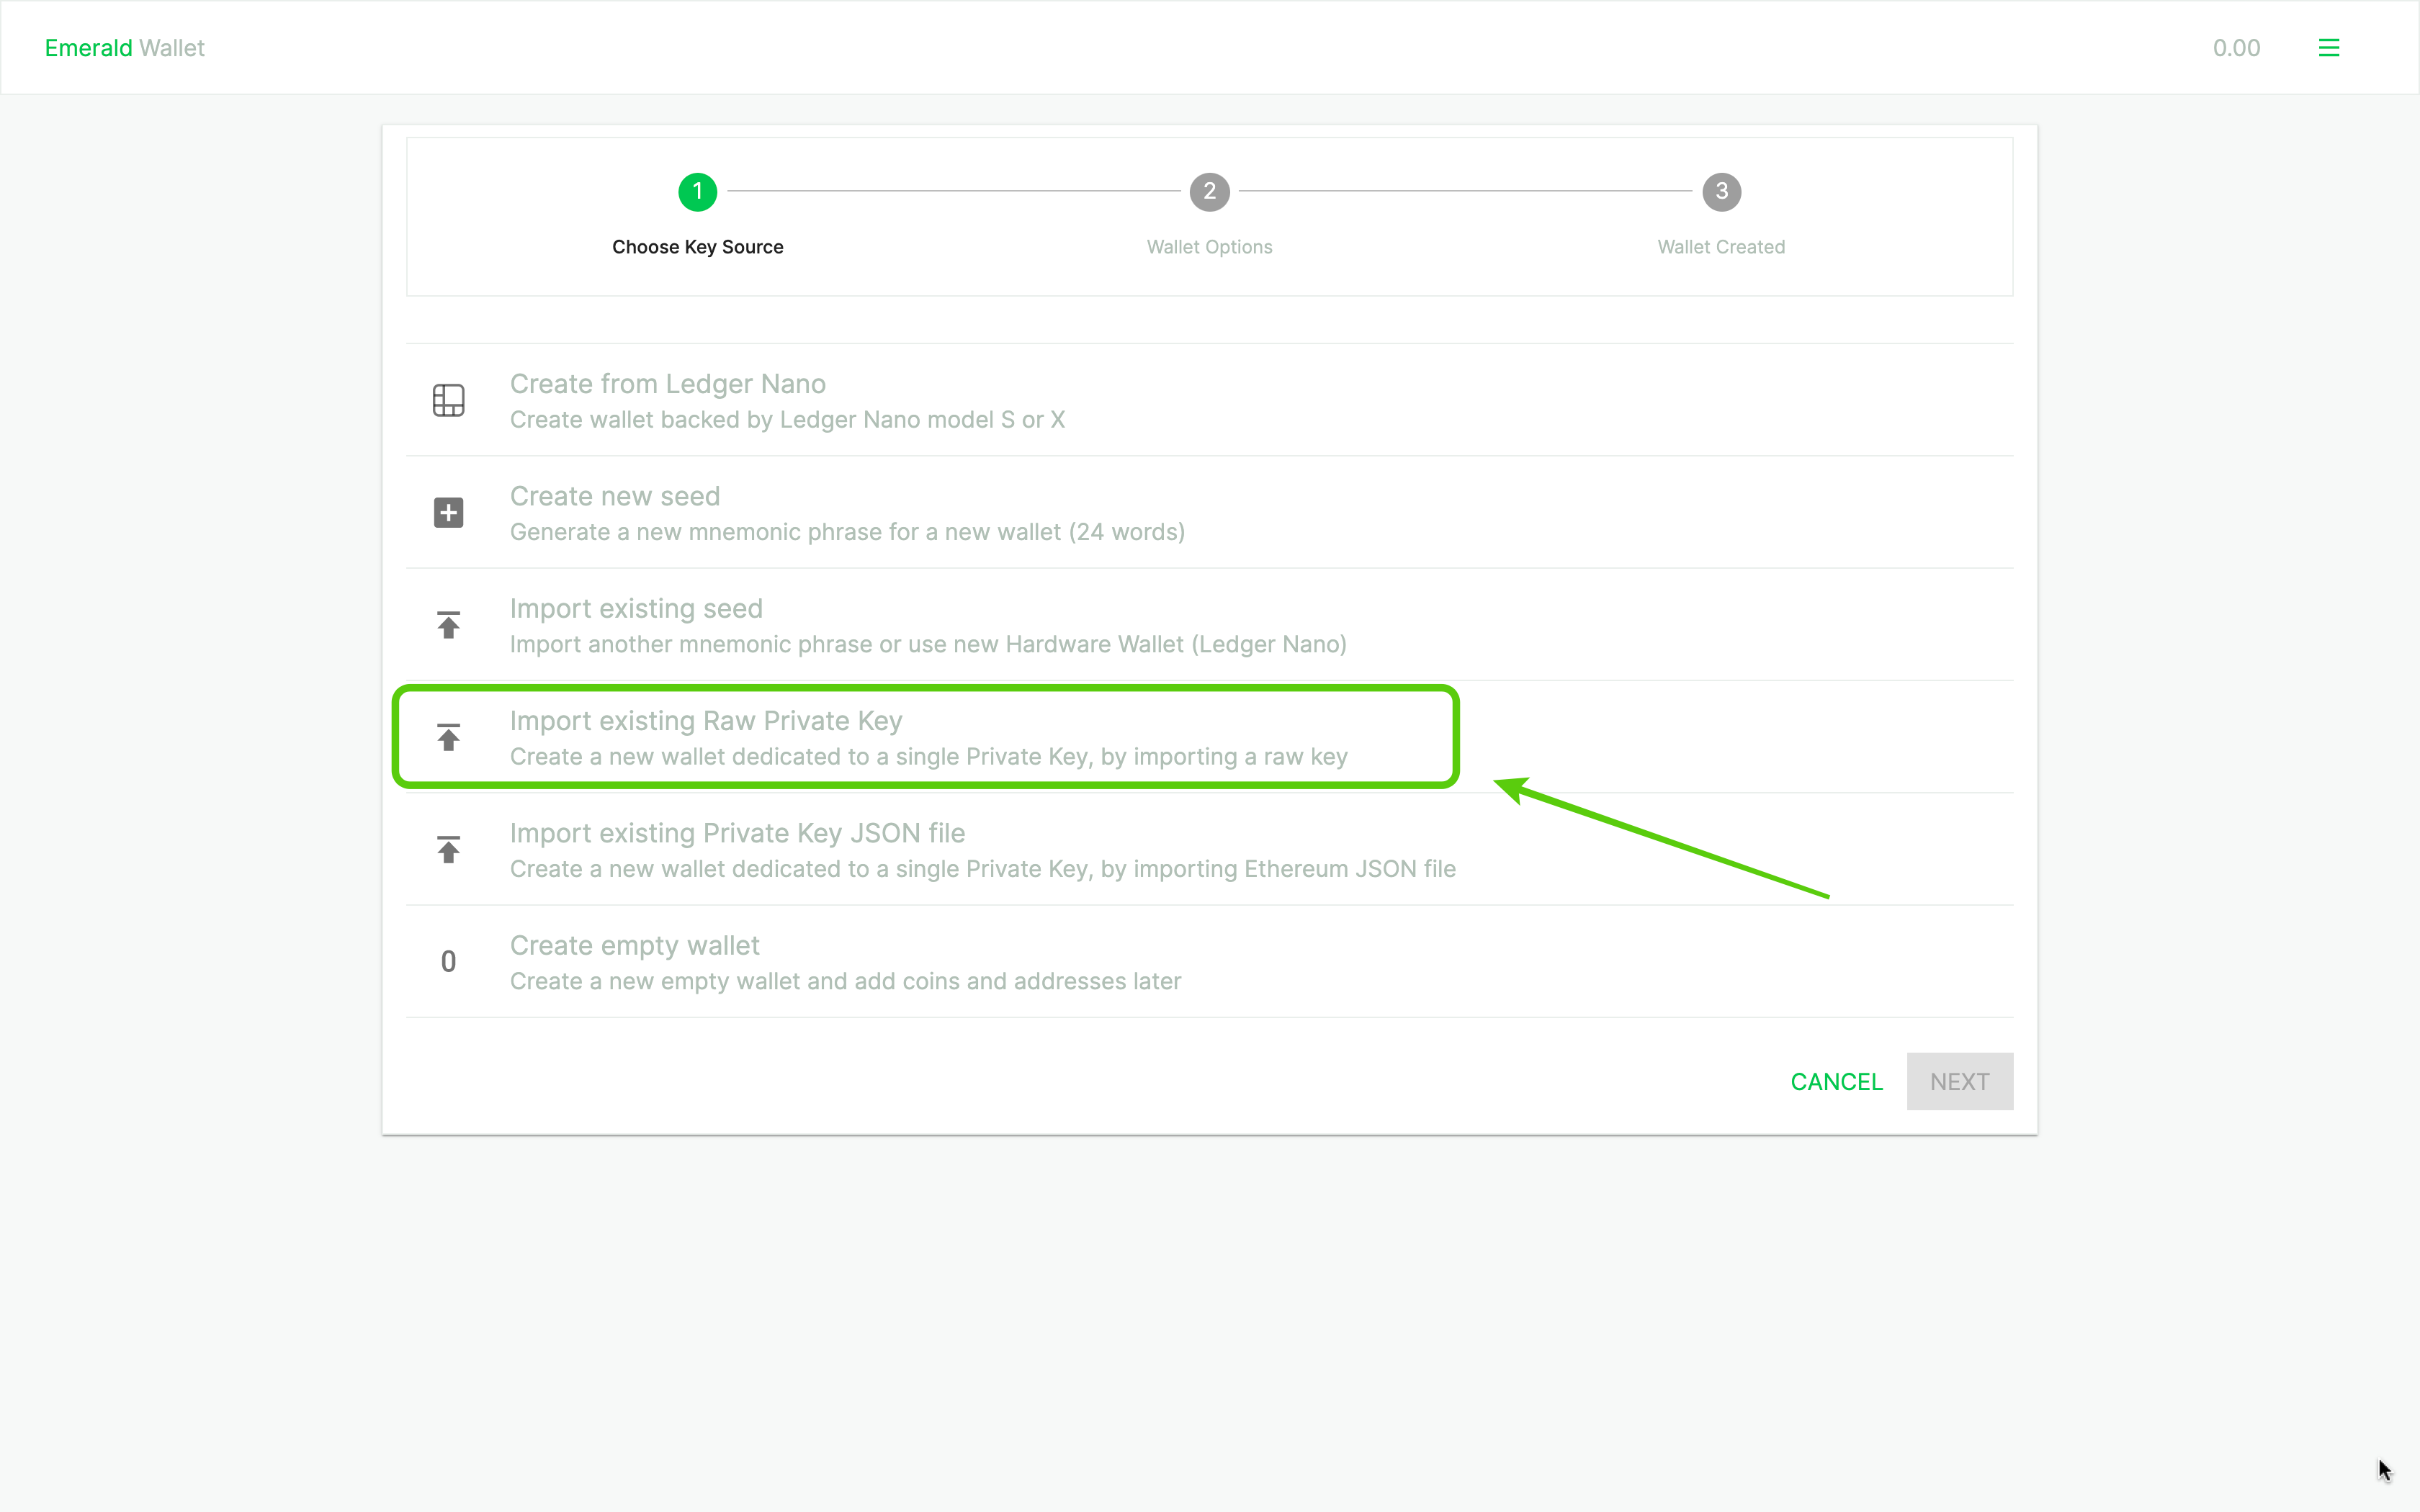Click the CANCEL button to abort
The height and width of the screenshot is (1512, 2420).
pyautogui.click(x=1837, y=1080)
